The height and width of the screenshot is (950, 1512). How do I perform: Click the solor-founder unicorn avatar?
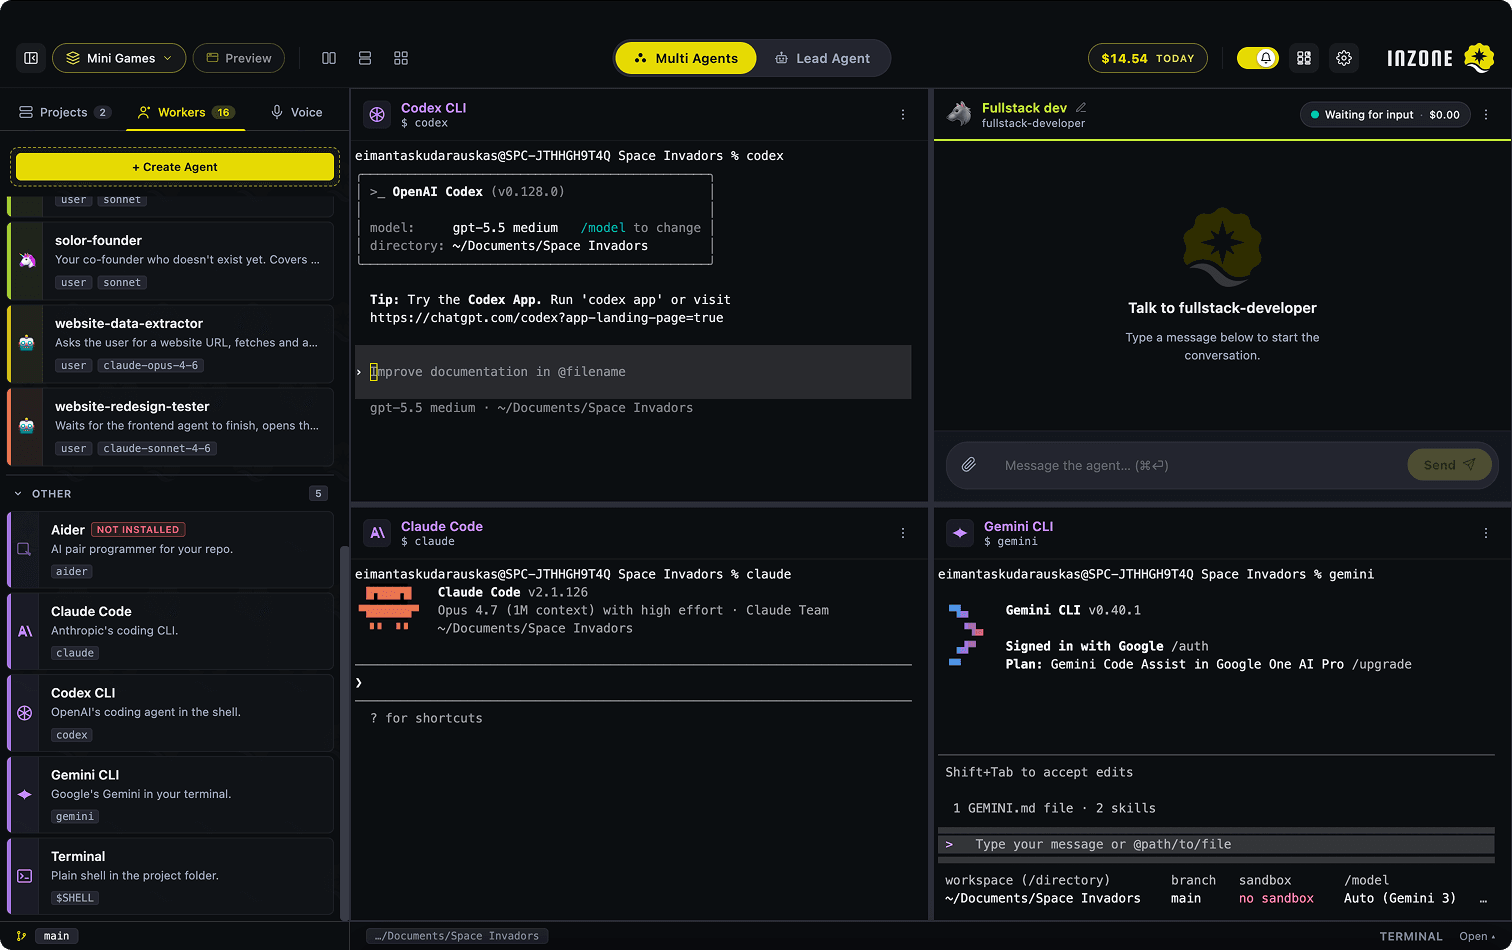[27, 260]
